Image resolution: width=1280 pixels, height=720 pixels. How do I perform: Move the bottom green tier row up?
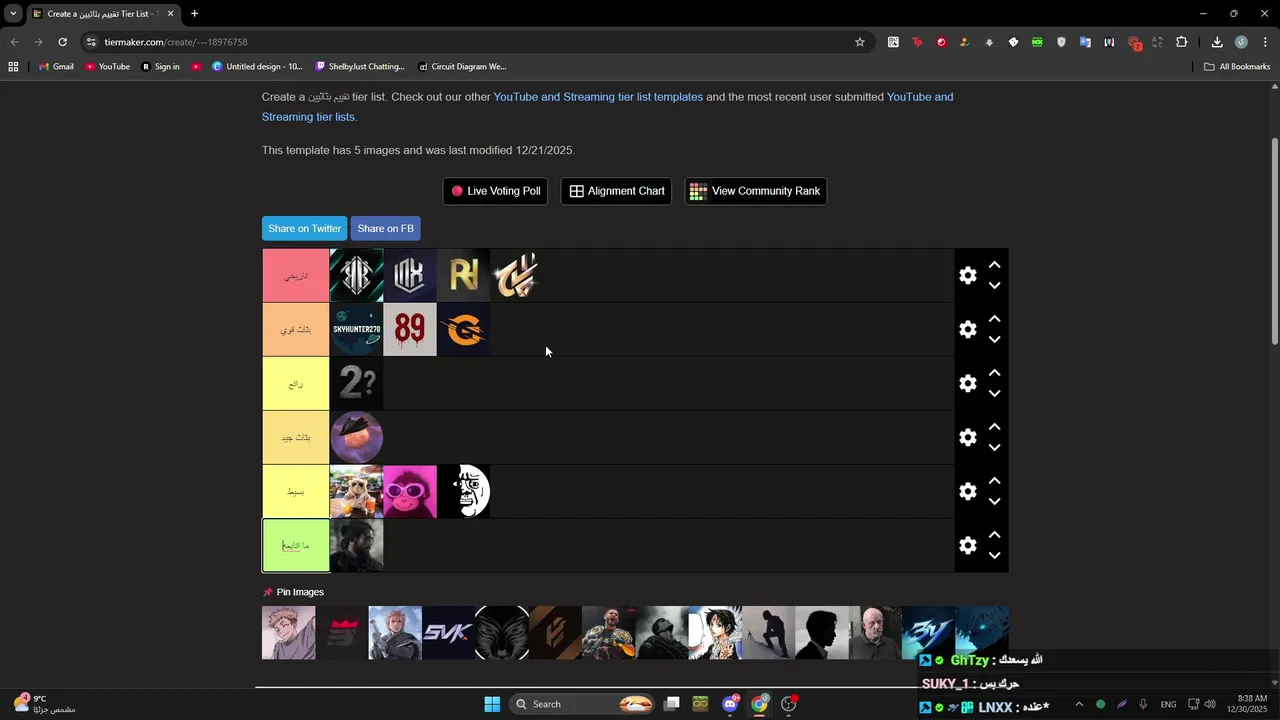pyautogui.click(x=994, y=535)
